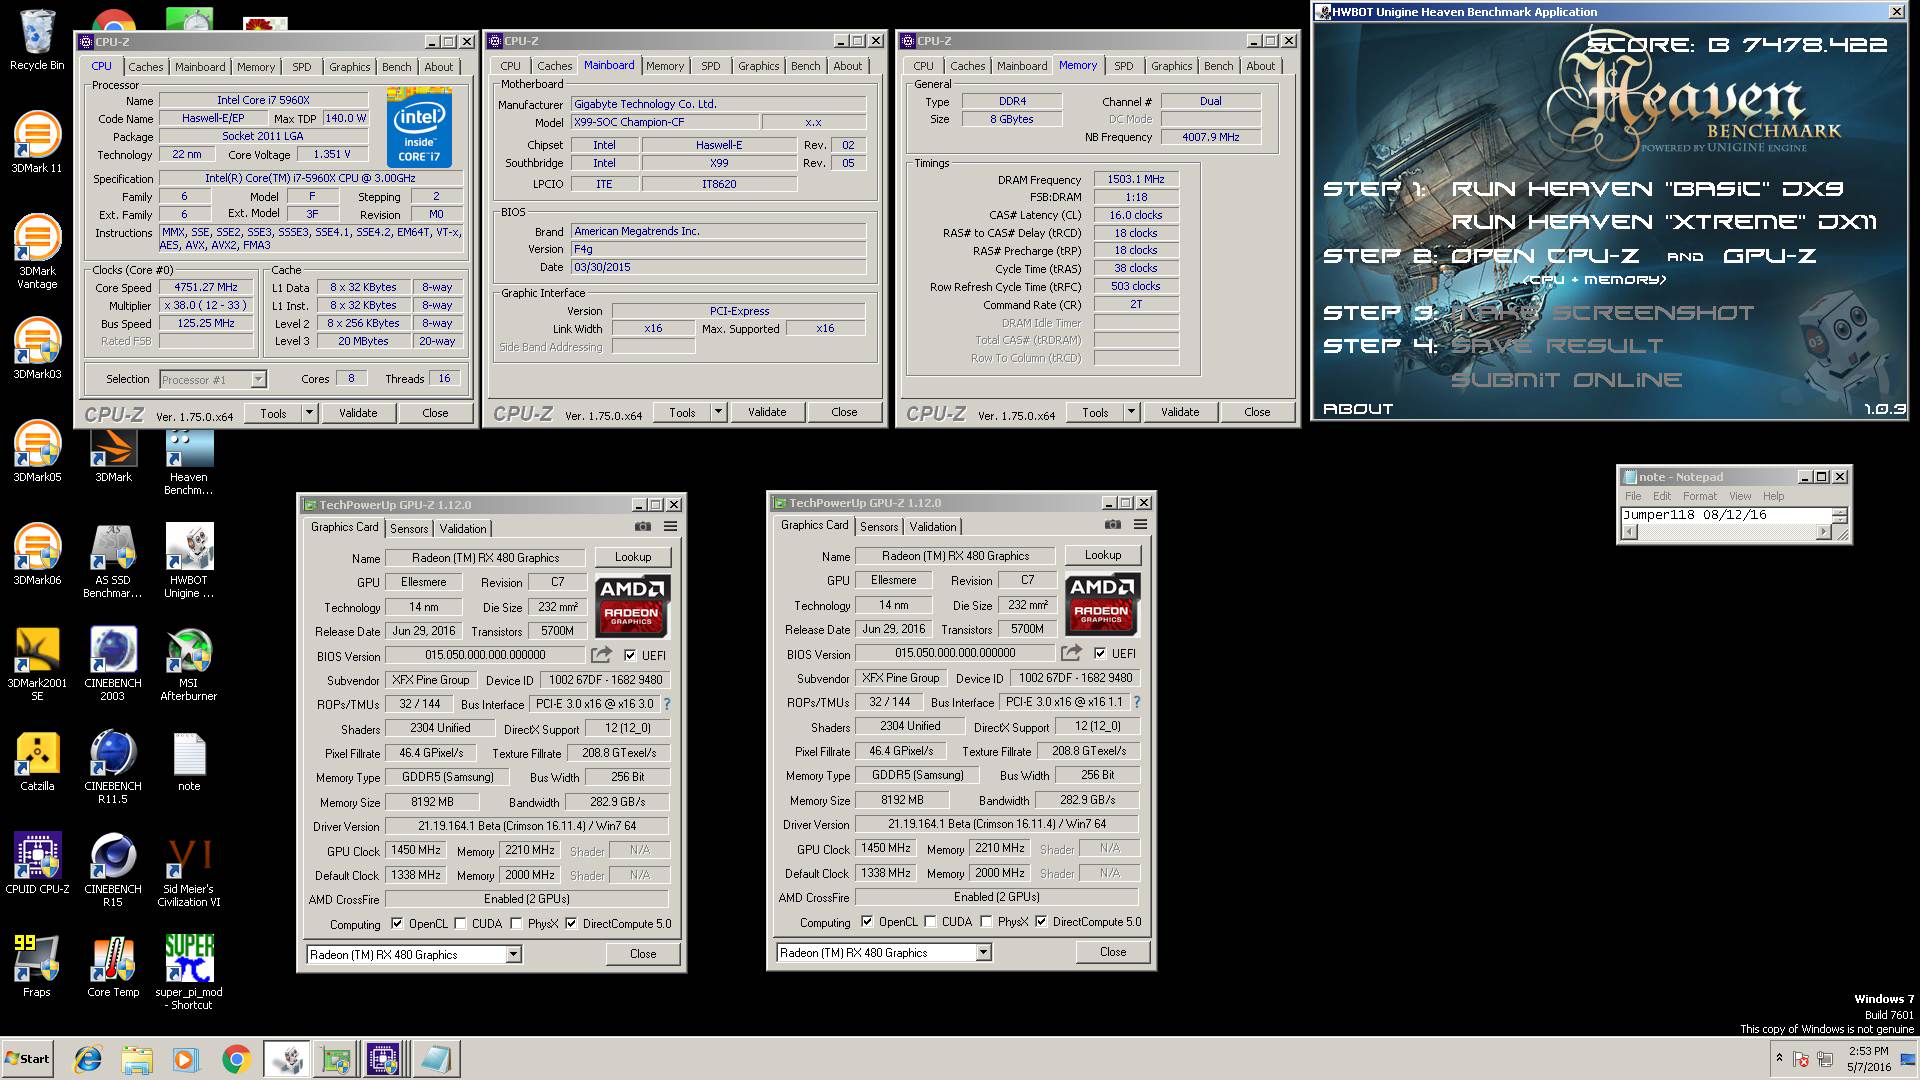This screenshot has height=1080, width=1920.
Task: Open Chrome from the taskbar
Action: pyautogui.click(x=236, y=1059)
